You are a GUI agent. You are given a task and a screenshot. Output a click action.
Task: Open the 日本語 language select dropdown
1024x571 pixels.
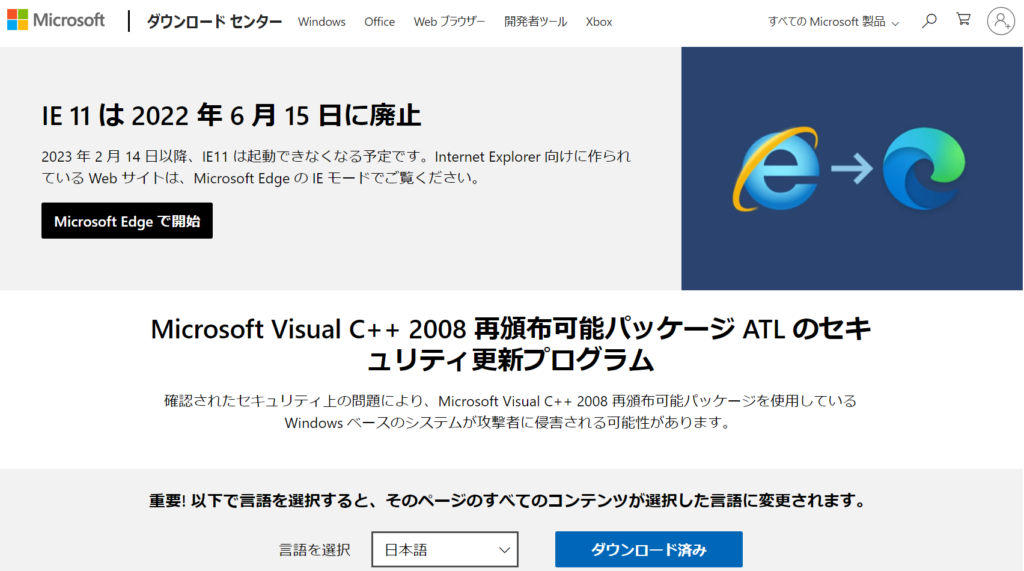click(445, 549)
